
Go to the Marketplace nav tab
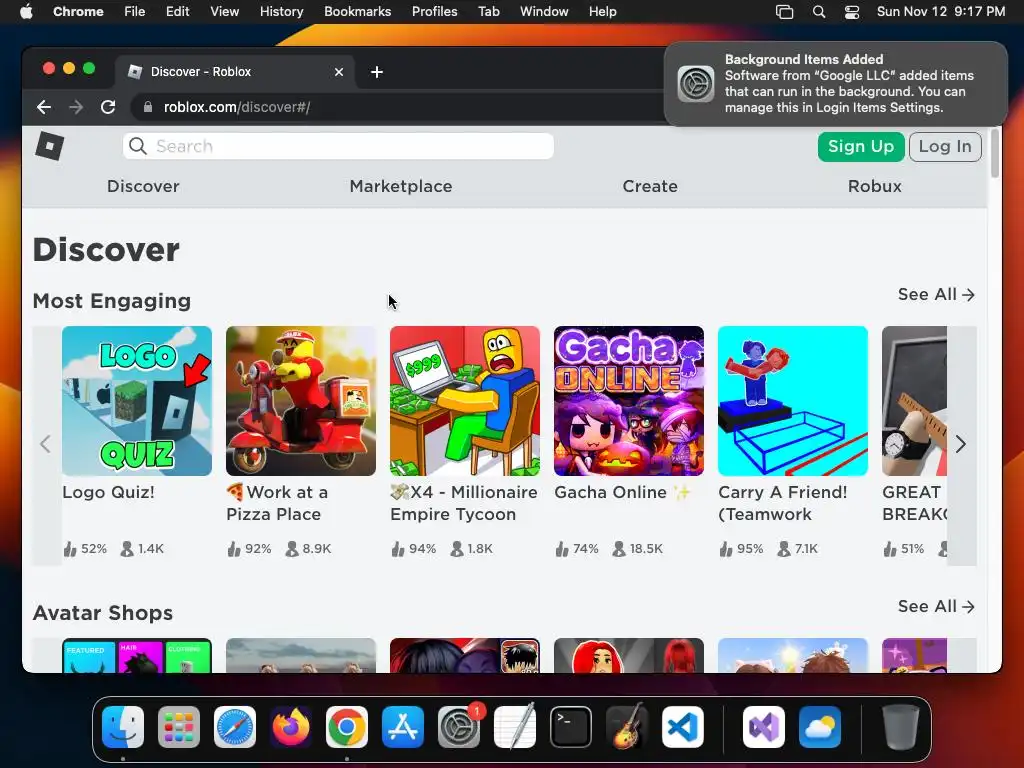click(401, 186)
